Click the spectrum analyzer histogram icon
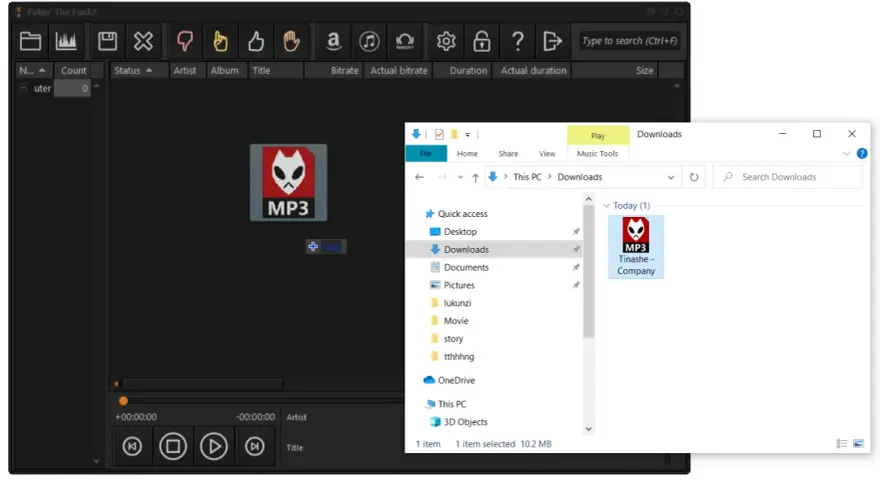880x480 pixels. pos(66,41)
